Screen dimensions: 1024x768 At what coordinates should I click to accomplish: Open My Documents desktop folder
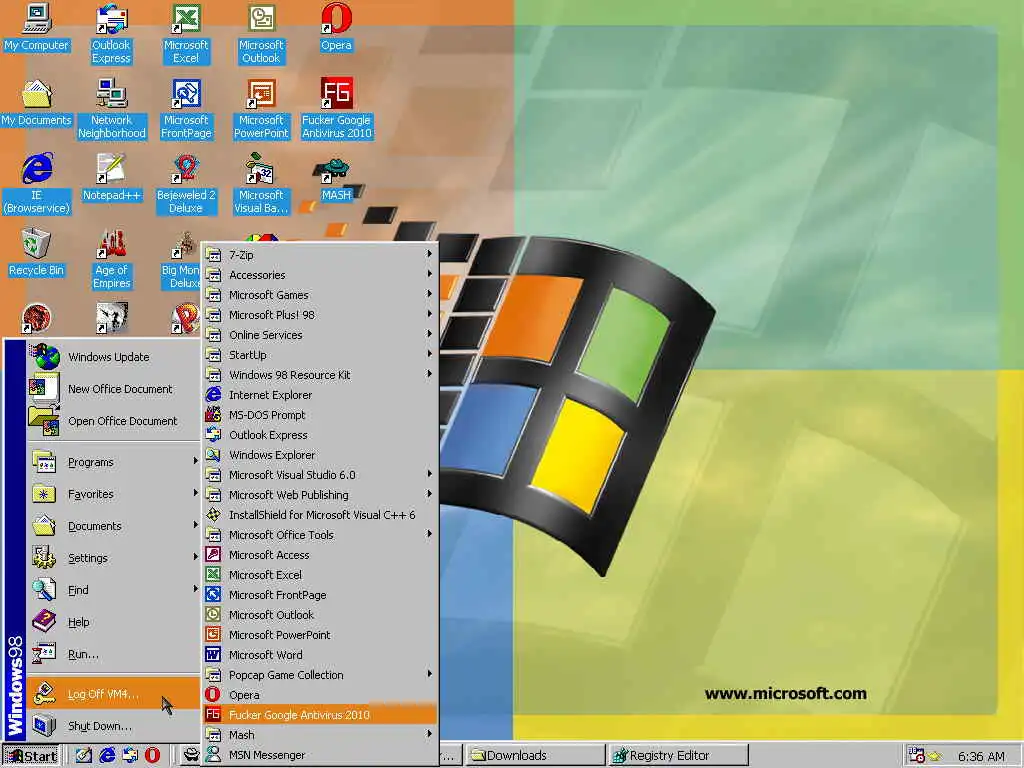(x=37, y=103)
